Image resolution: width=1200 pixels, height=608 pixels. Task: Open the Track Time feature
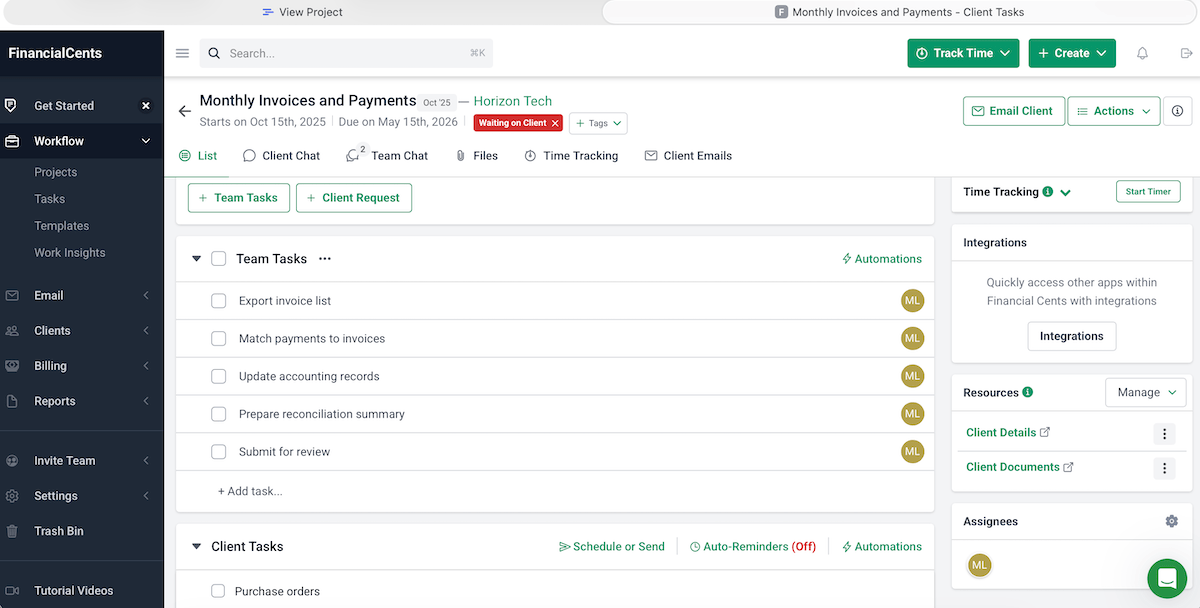[961, 52]
